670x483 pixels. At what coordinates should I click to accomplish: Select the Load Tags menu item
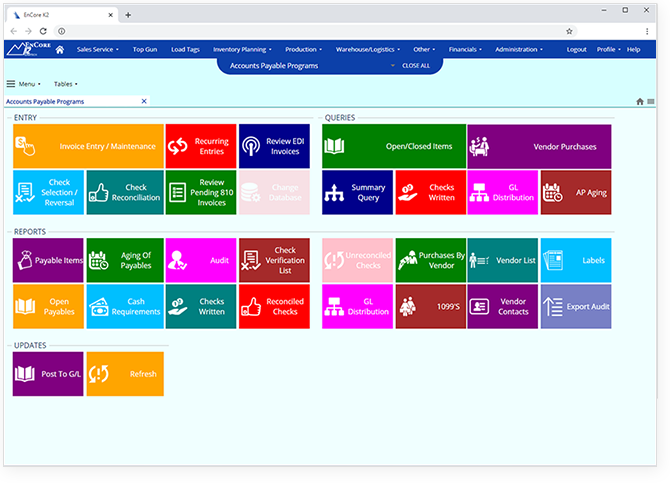pyautogui.click(x=185, y=49)
